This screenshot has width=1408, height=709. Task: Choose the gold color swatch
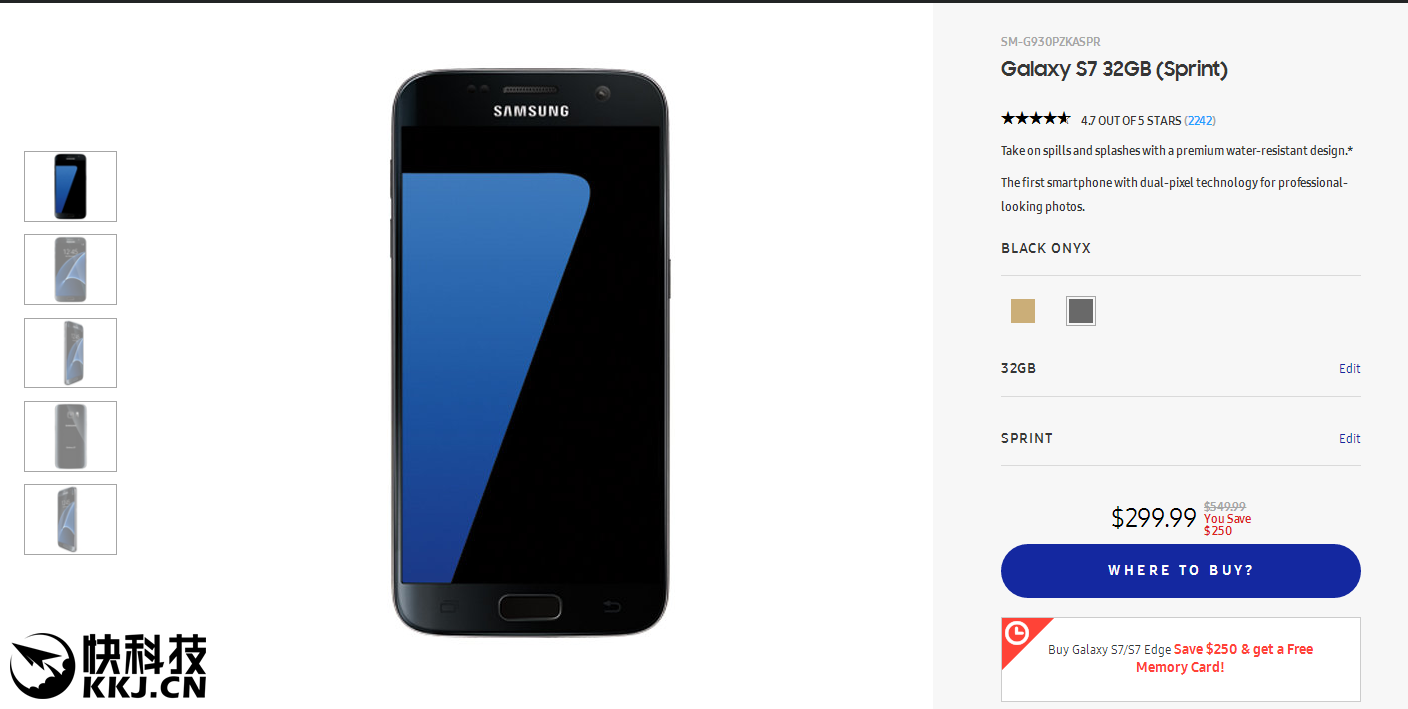(x=1023, y=311)
